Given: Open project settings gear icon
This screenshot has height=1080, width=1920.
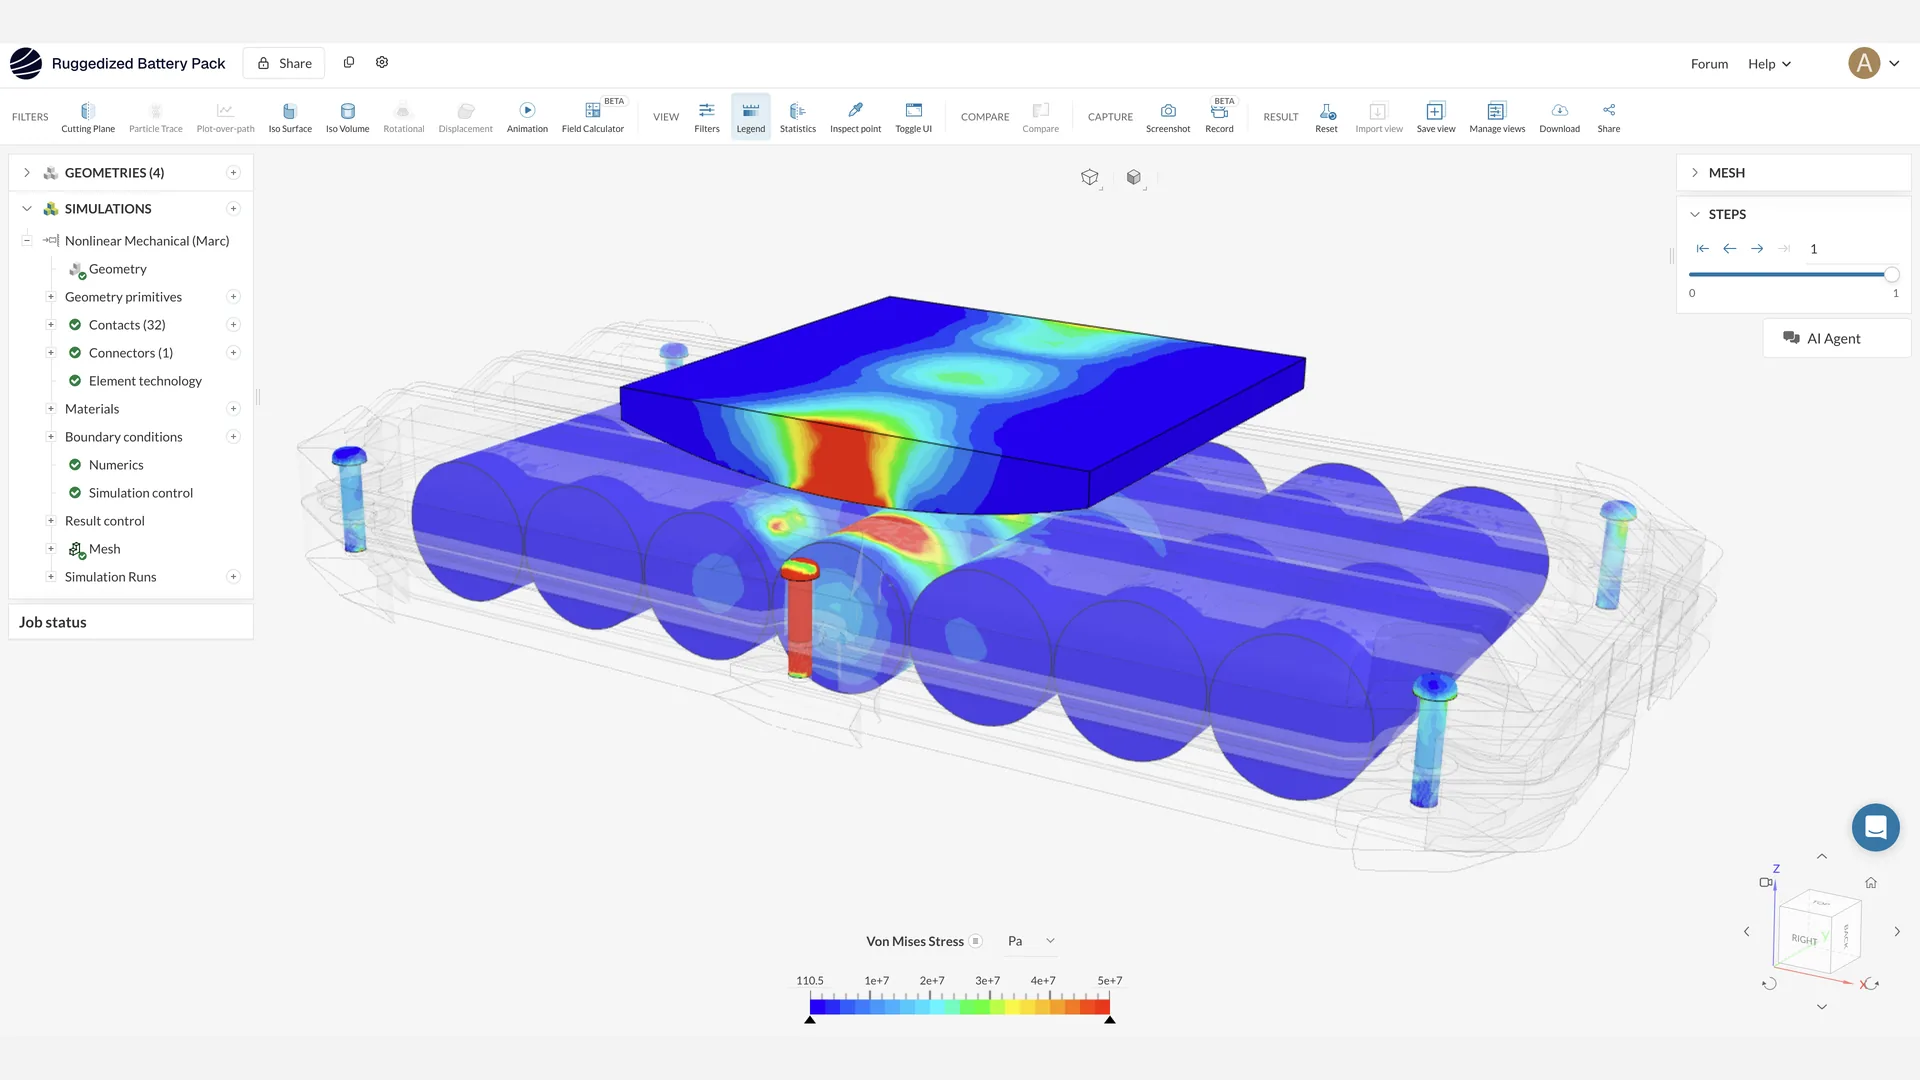Looking at the screenshot, I should click(382, 62).
